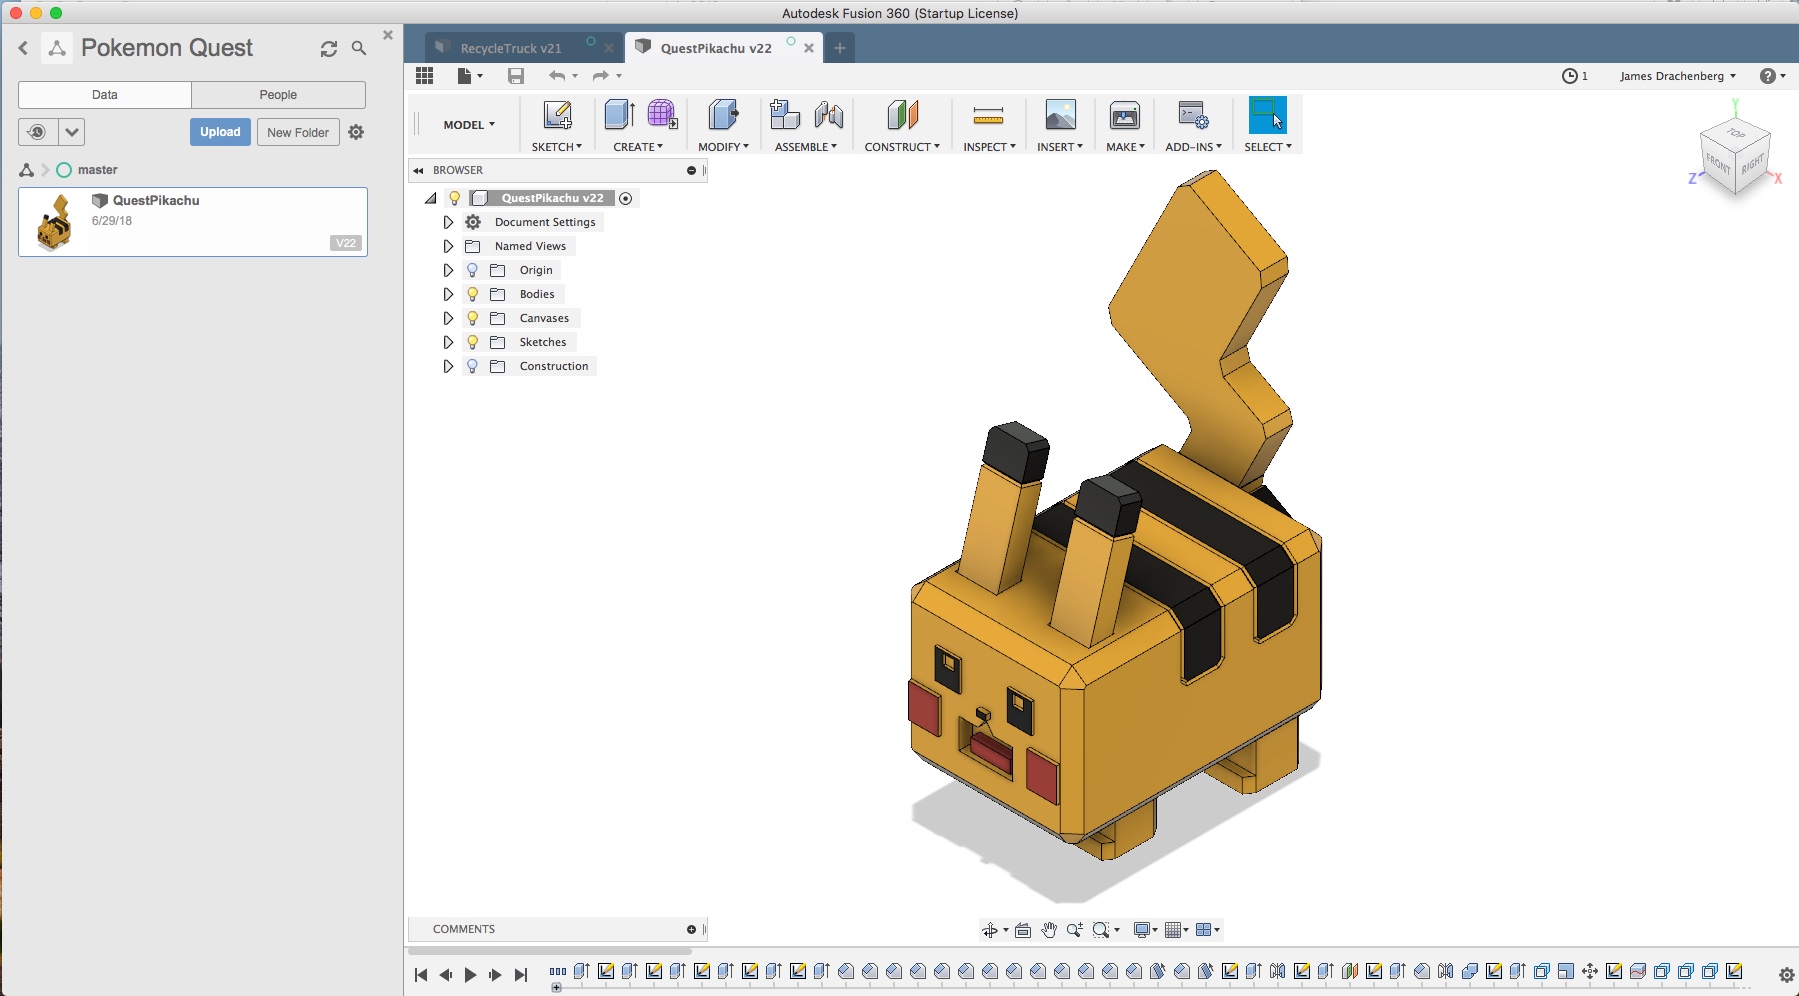1799x996 pixels.
Task: Open the CONSTRUCT menu
Action: [902, 147]
